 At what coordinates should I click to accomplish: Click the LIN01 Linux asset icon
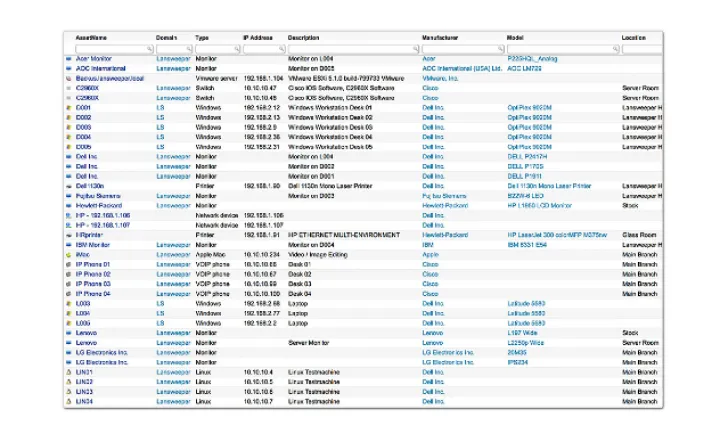click(x=67, y=371)
